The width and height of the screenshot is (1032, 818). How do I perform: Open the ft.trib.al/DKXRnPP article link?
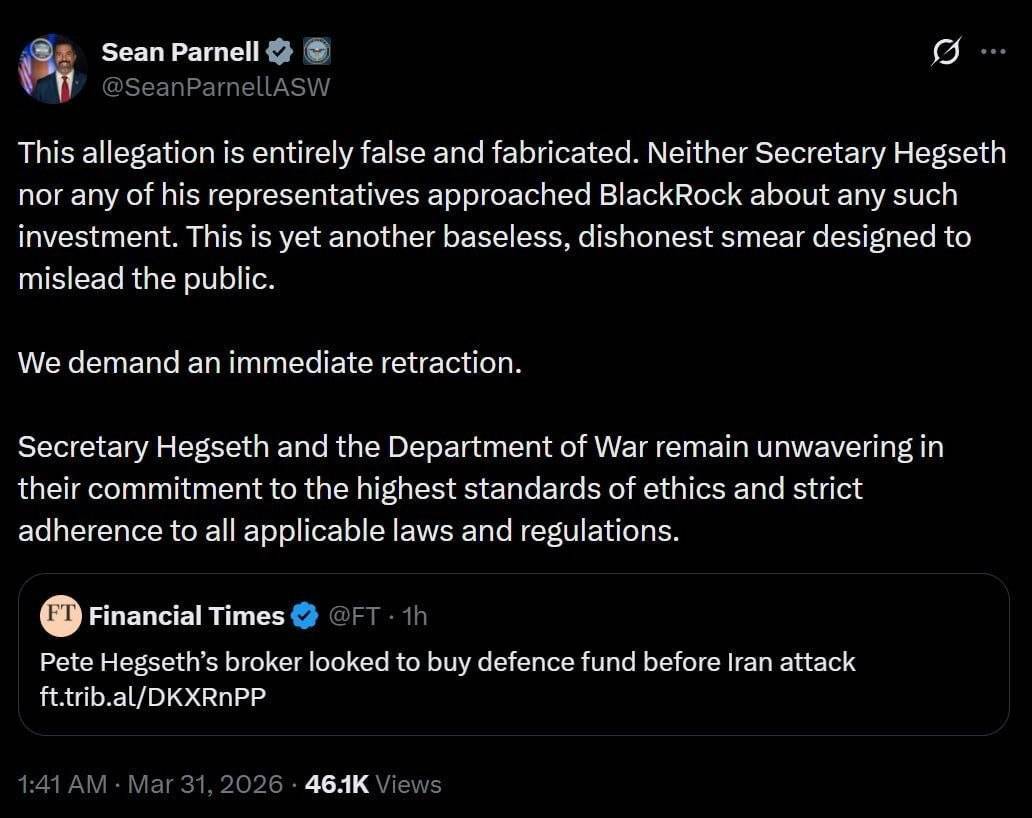click(x=153, y=698)
